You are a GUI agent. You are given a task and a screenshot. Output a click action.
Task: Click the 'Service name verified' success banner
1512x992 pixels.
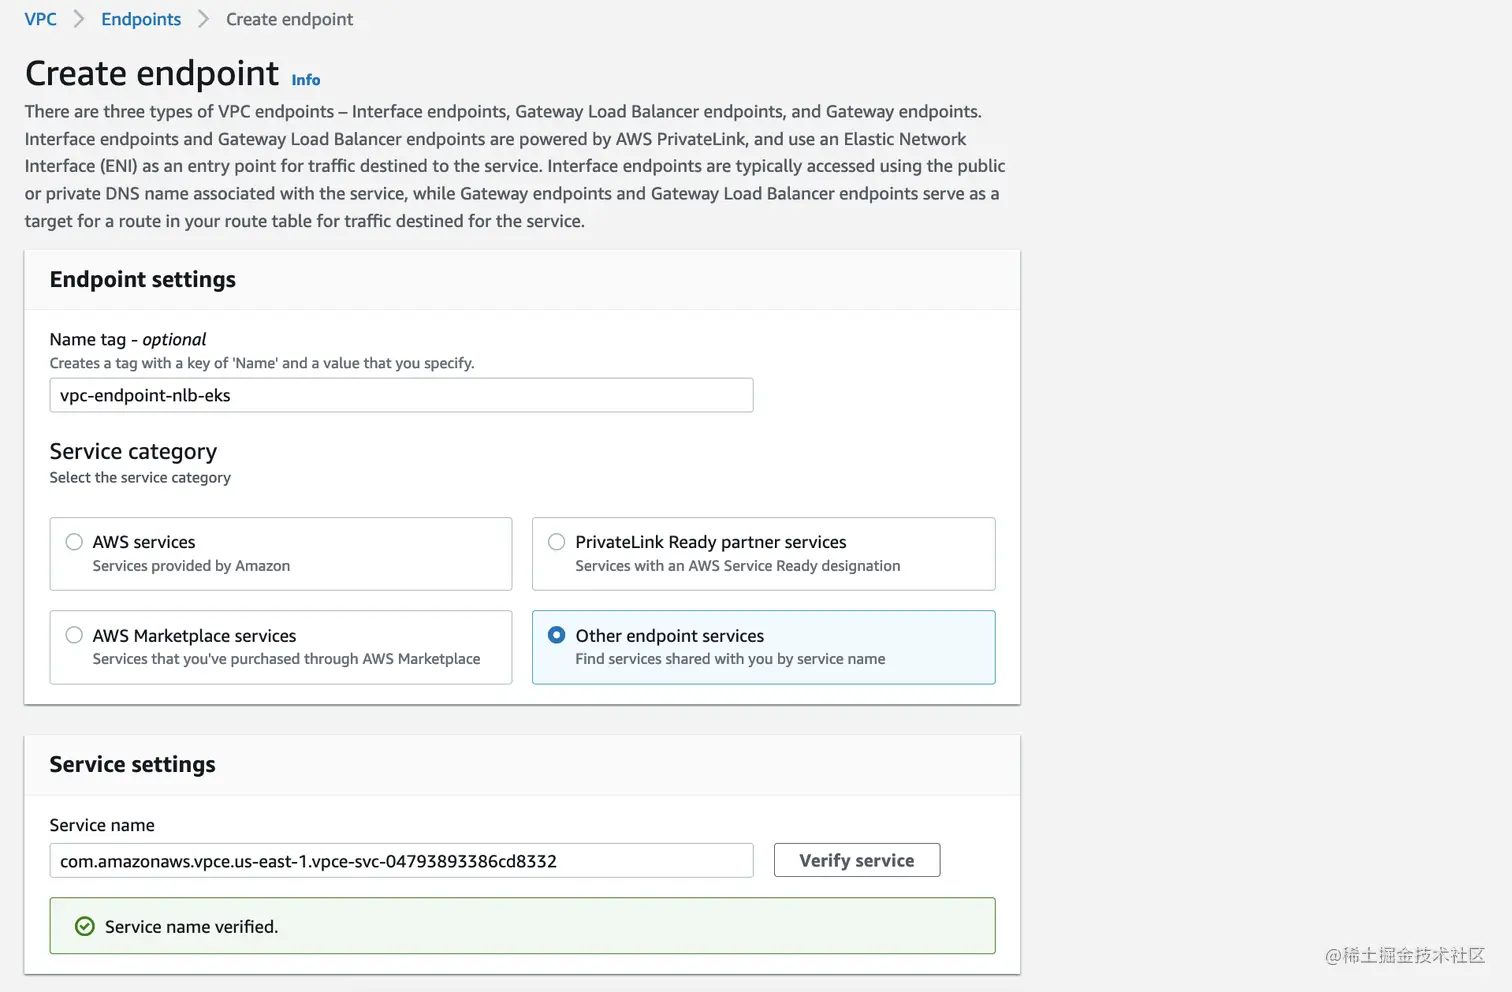[x=522, y=926]
